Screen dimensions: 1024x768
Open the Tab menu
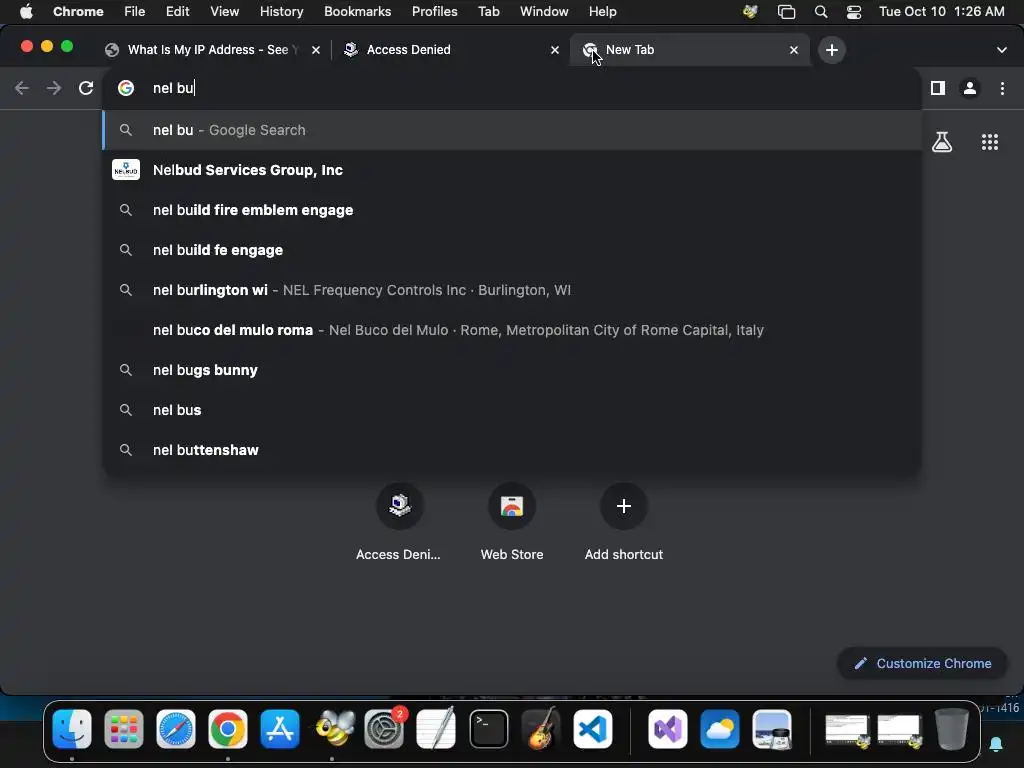tap(488, 12)
